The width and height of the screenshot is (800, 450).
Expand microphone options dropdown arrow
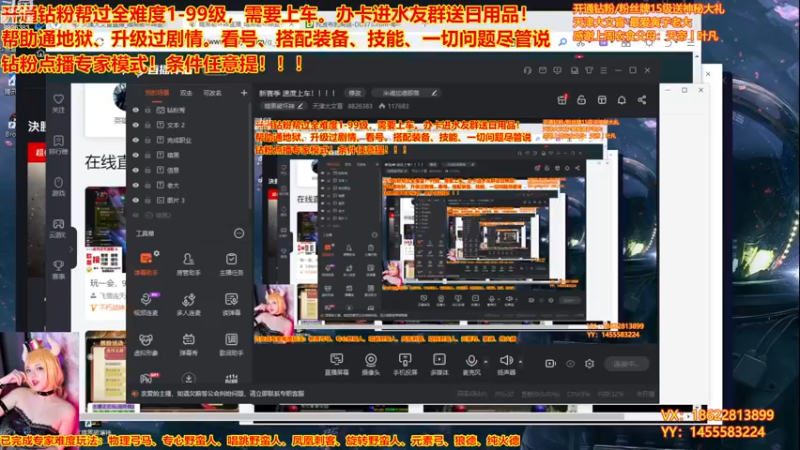tap(486, 362)
